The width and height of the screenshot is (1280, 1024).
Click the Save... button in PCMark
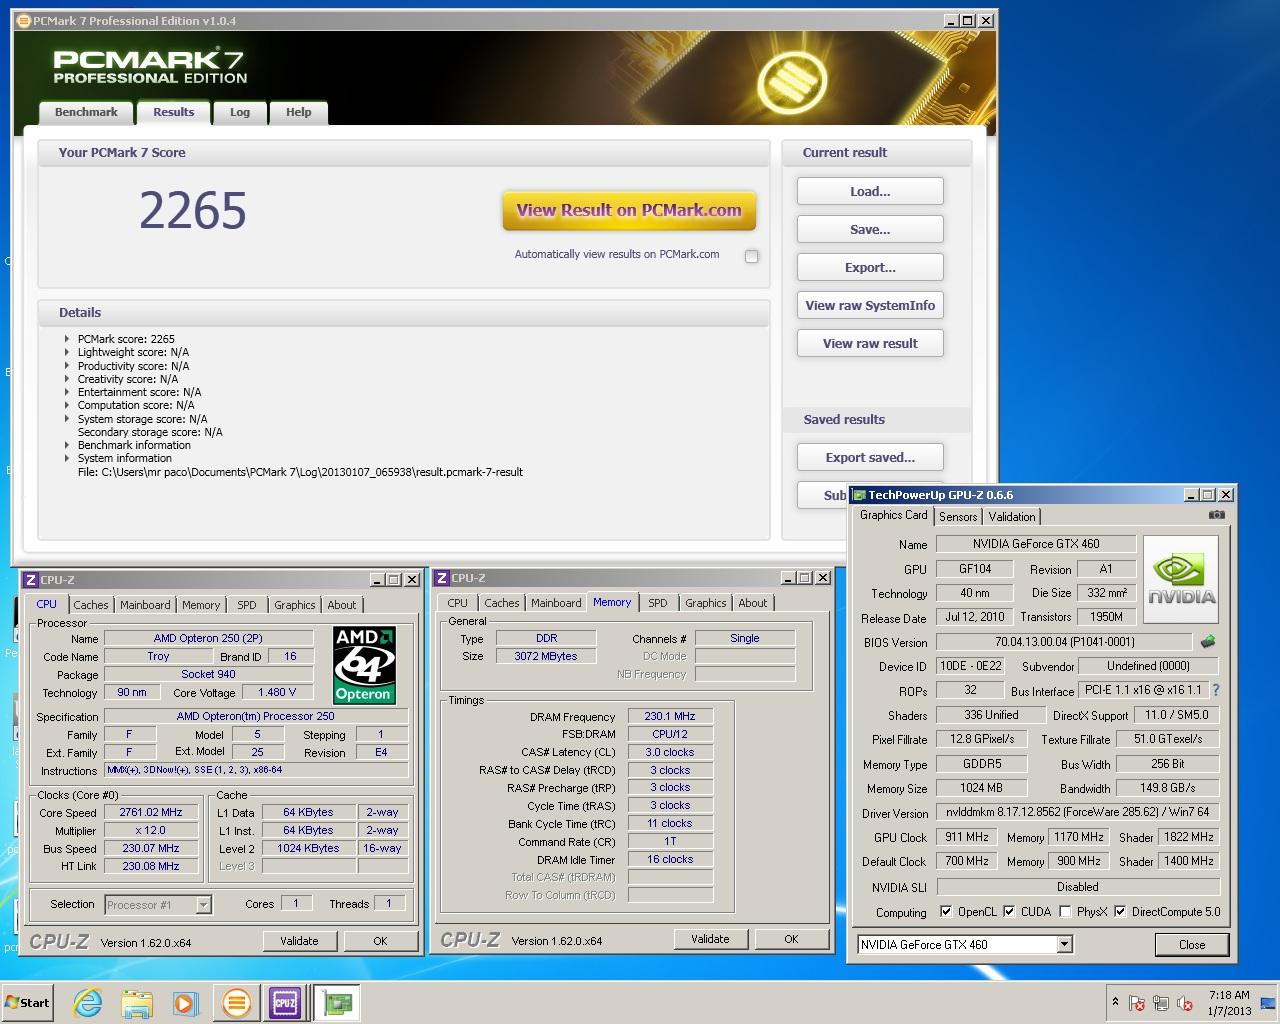[870, 229]
